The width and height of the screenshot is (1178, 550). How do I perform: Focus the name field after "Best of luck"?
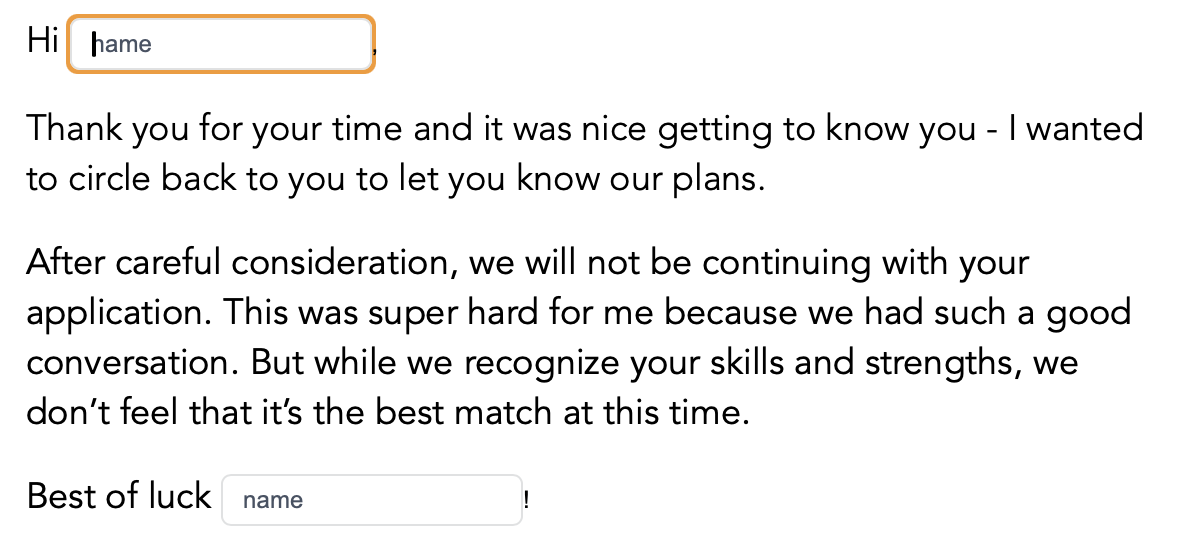tap(371, 499)
